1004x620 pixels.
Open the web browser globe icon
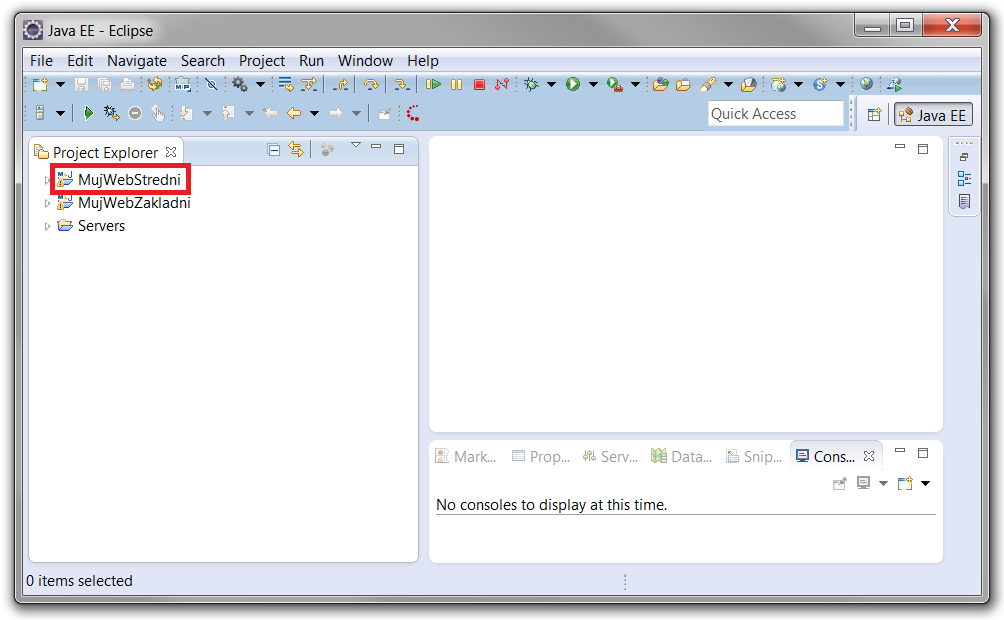pos(866,85)
